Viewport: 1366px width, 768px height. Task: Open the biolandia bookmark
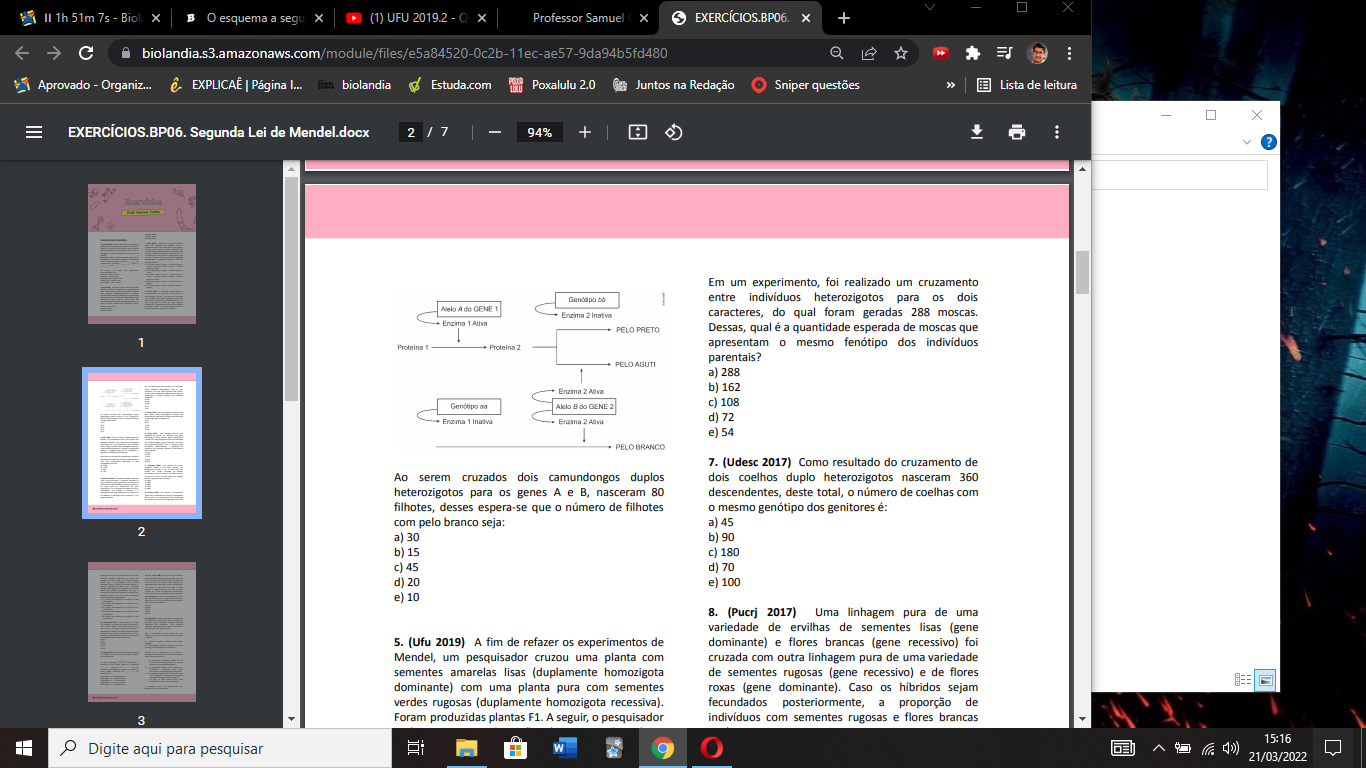[x=354, y=85]
